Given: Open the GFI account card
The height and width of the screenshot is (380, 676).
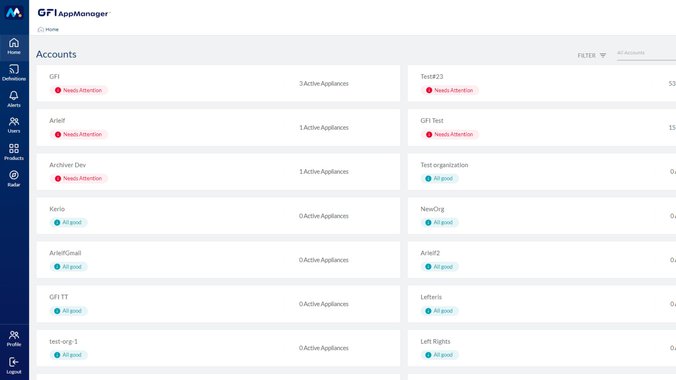Looking at the screenshot, I should tap(218, 83).
